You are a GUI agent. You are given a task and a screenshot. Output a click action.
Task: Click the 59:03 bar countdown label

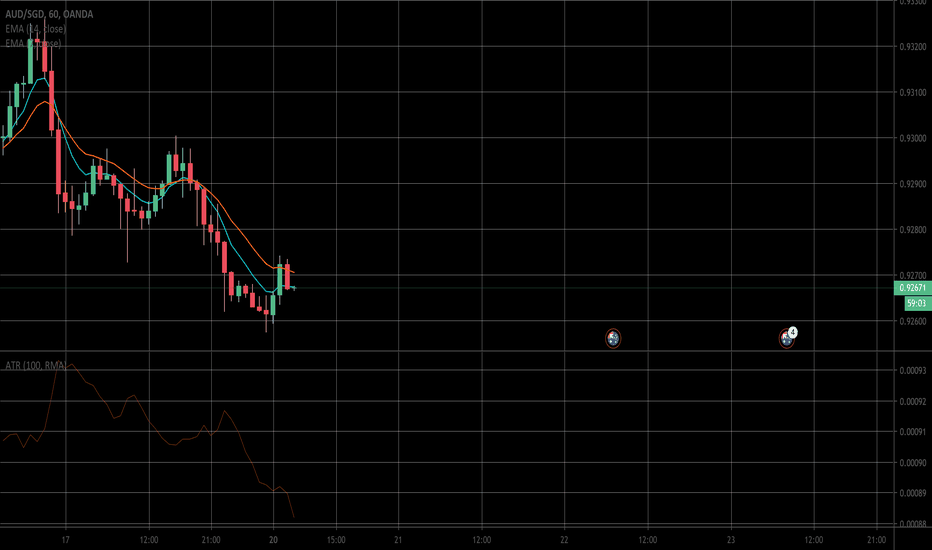click(x=917, y=303)
